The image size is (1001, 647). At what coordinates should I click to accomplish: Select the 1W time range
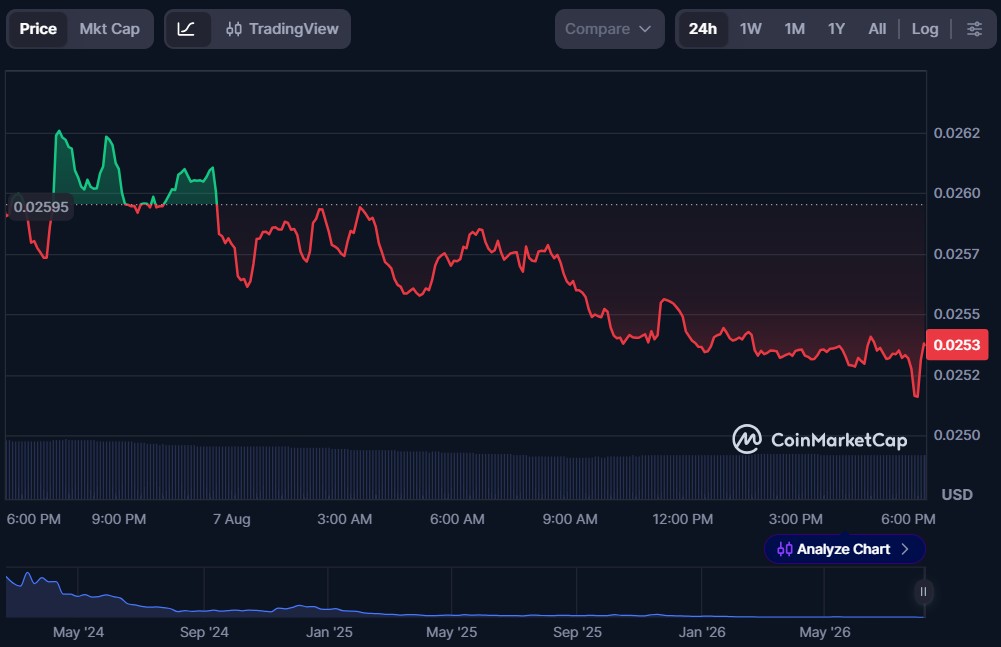(751, 29)
